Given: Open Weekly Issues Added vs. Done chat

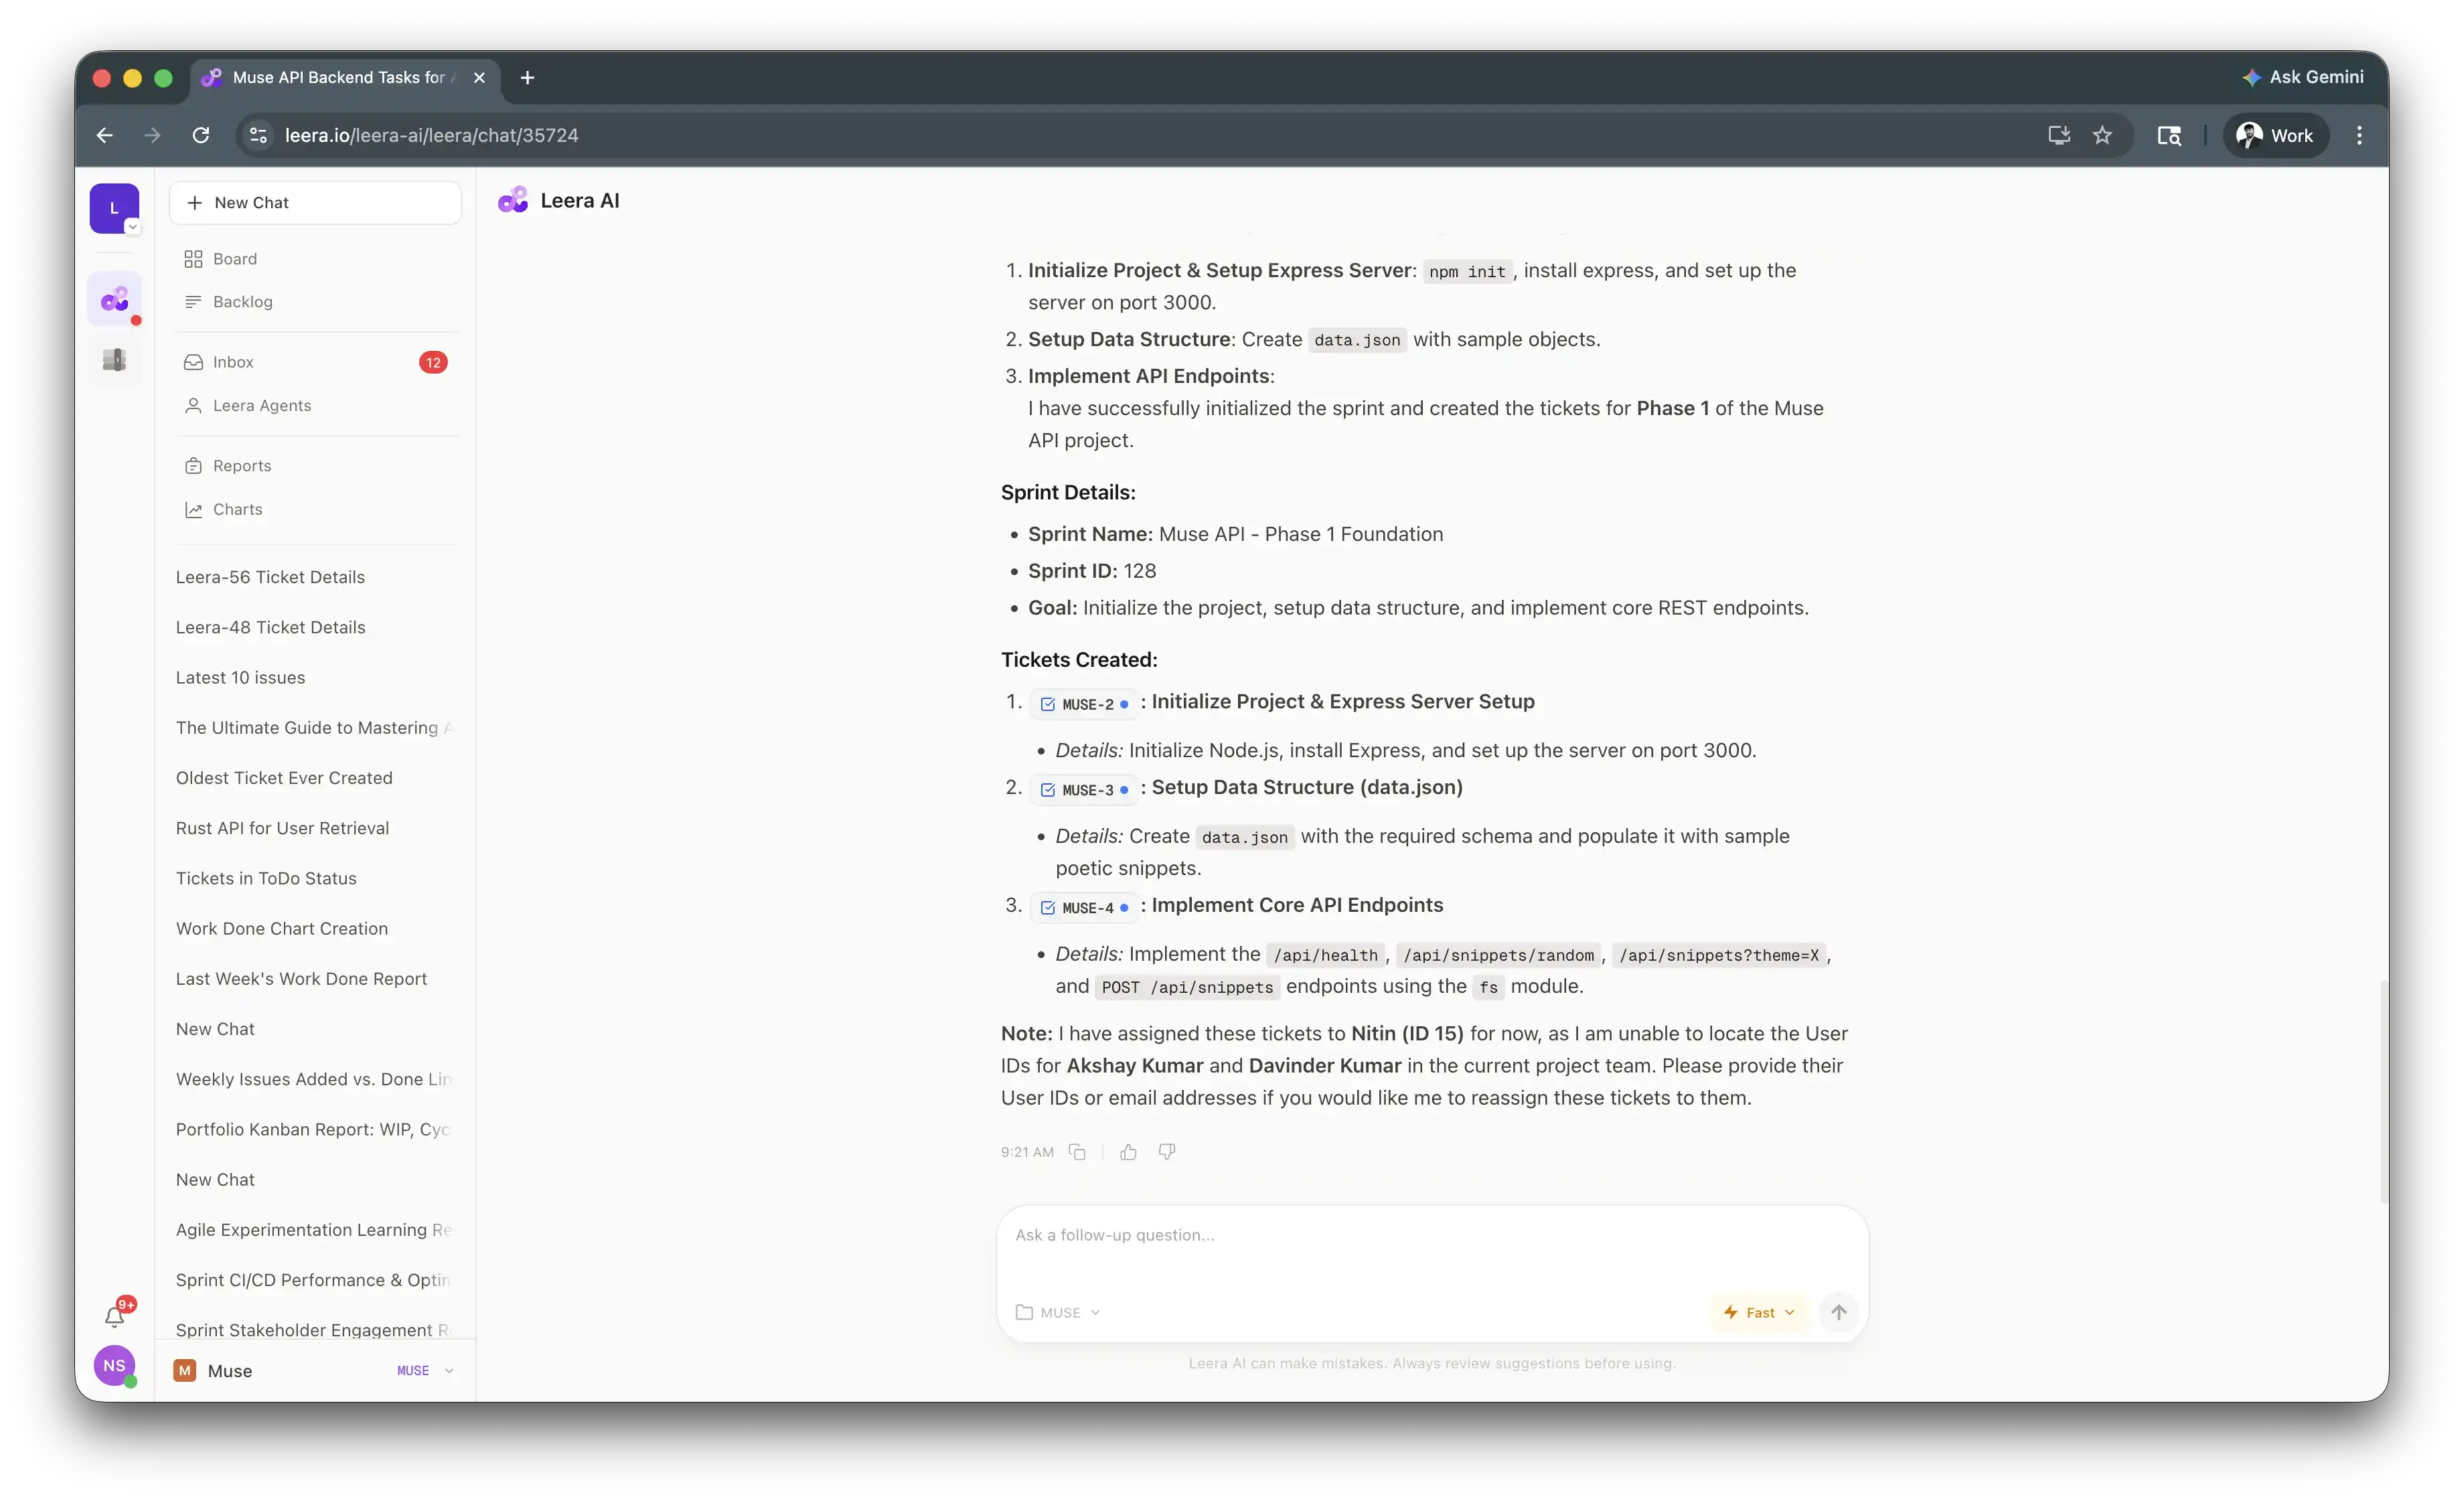Looking at the screenshot, I should coord(315,1079).
